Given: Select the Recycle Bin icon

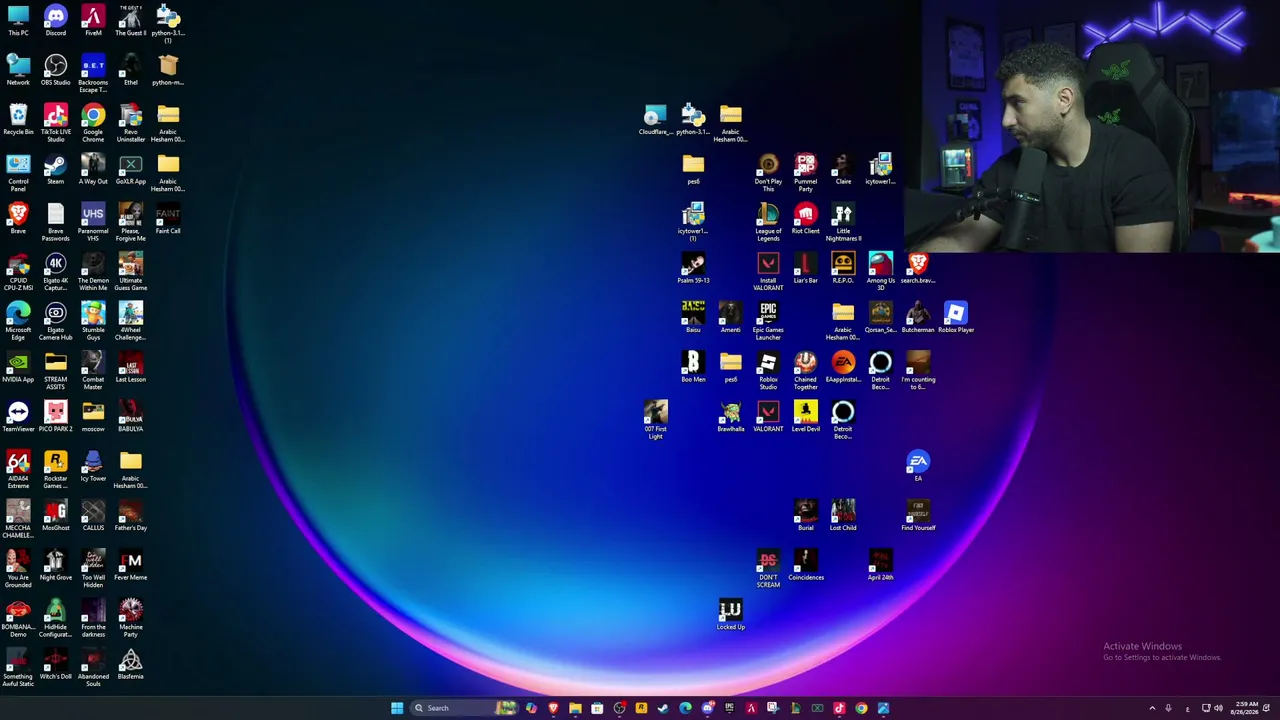Looking at the screenshot, I should [x=18, y=120].
